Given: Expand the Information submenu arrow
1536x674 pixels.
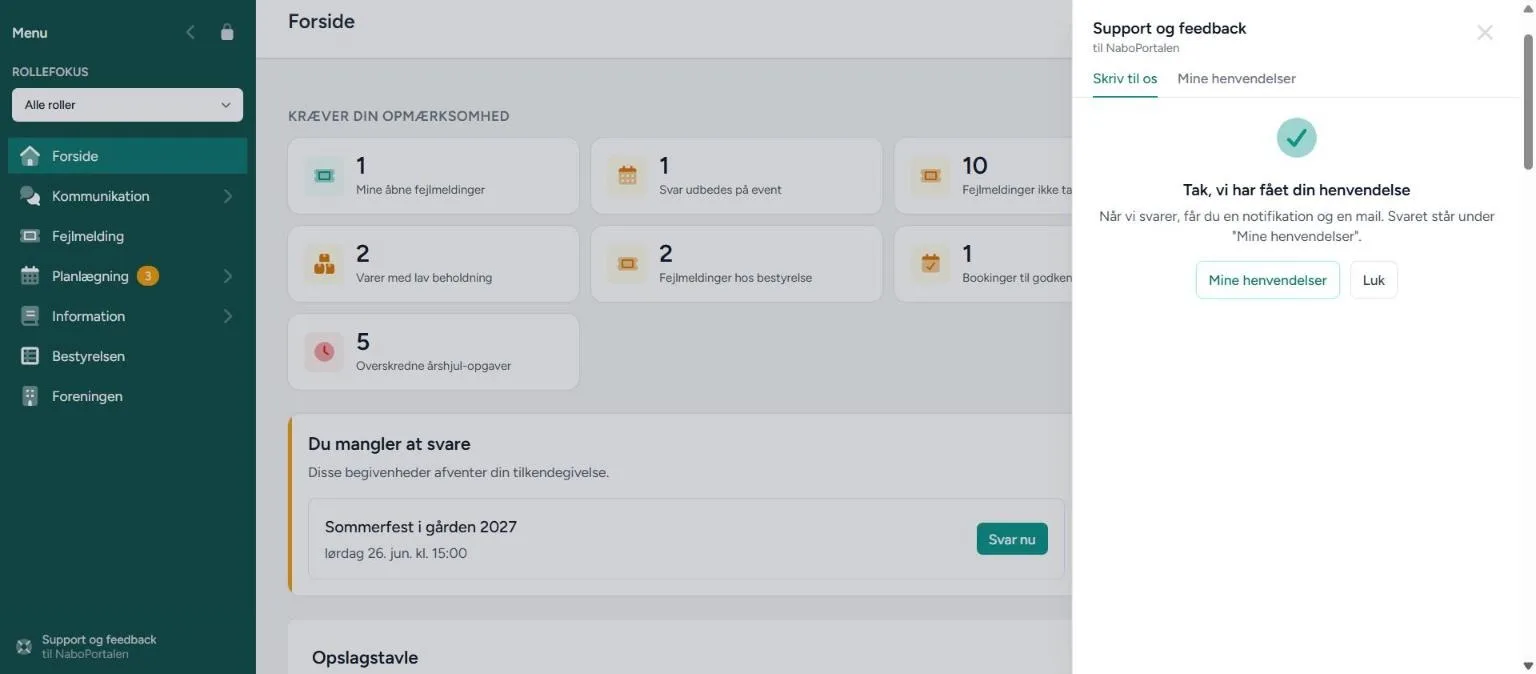Looking at the screenshot, I should point(227,316).
